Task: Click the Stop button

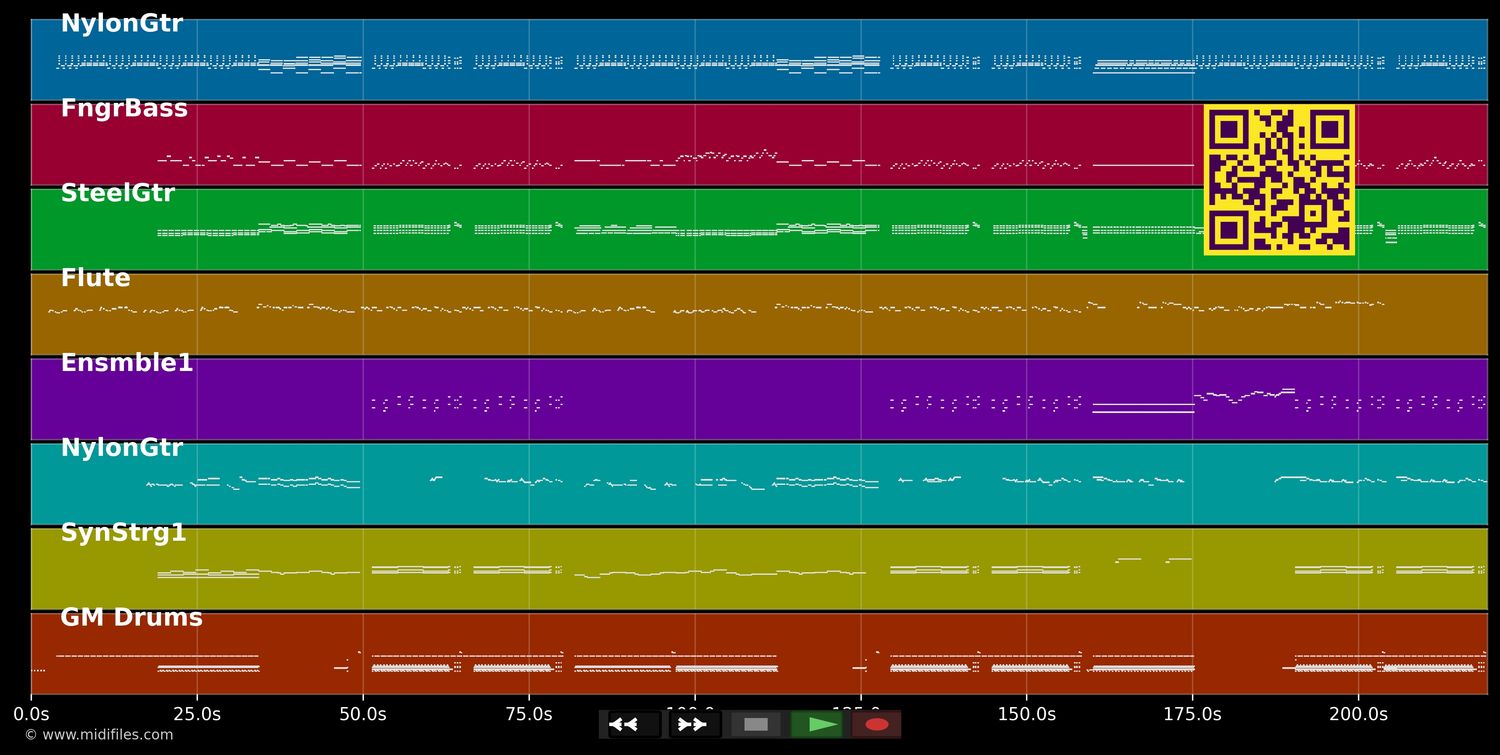Action: (756, 724)
